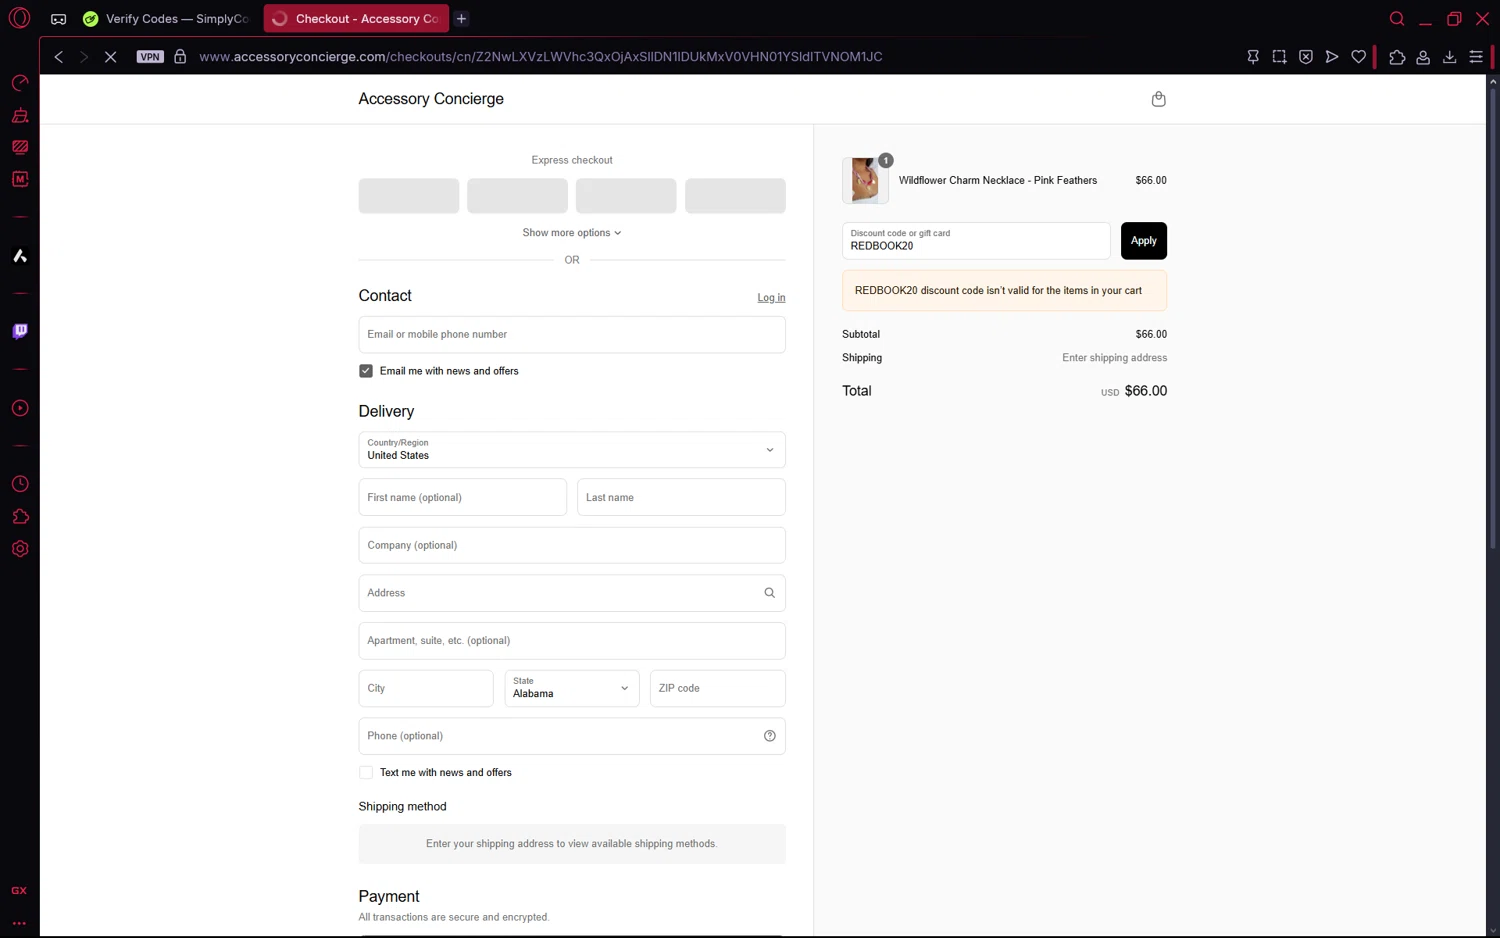
Task: Click the Apply discount button
Action: click(1144, 241)
